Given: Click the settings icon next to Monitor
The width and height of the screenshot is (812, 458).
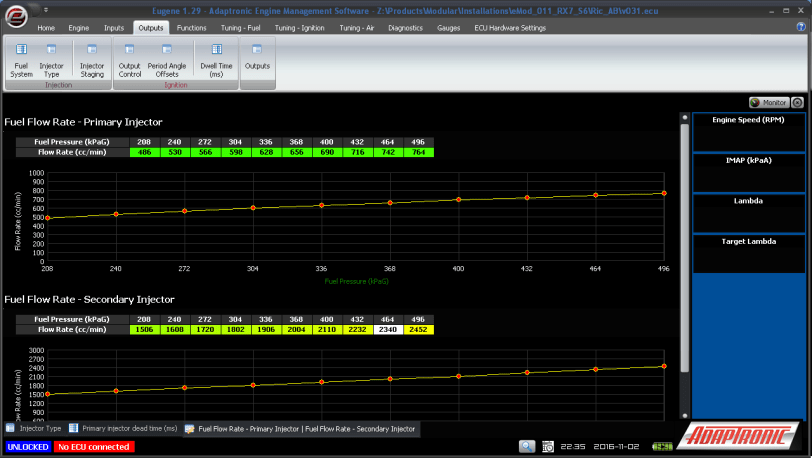Looking at the screenshot, I should click(x=797, y=102).
